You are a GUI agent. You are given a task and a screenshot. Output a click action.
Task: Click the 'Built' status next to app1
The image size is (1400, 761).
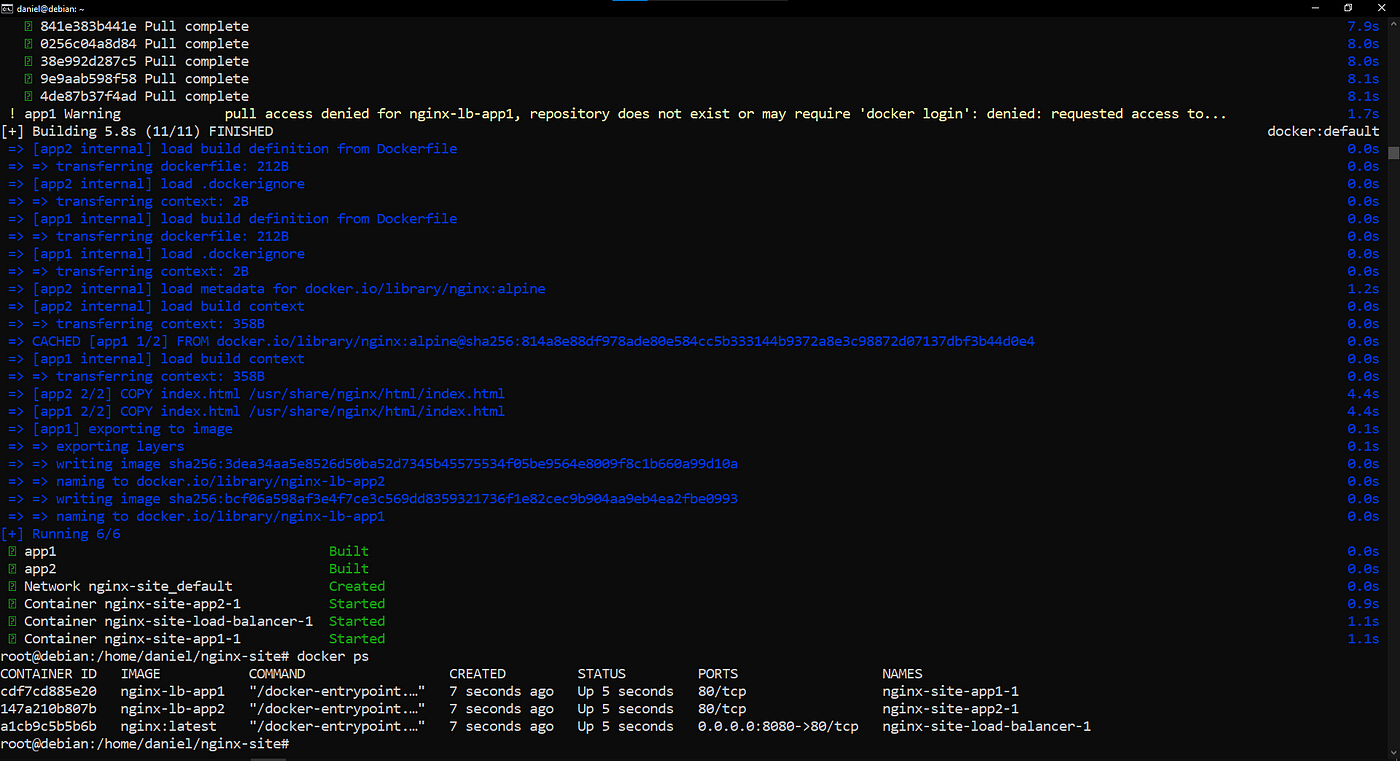click(x=349, y=551)
